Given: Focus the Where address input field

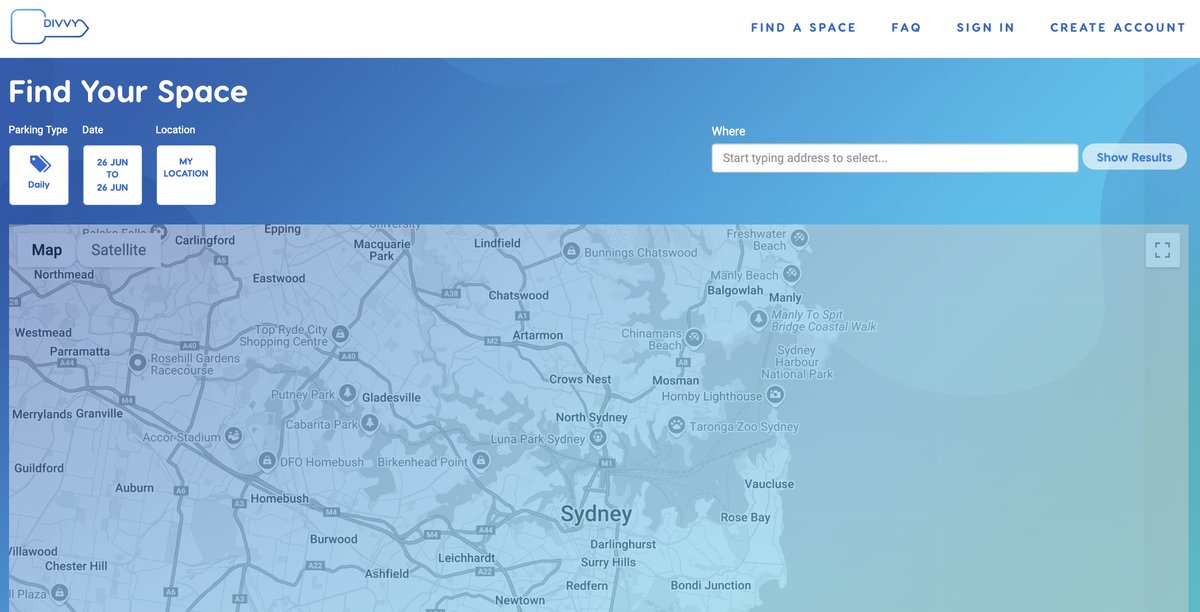Looking at the screenshot, I should coord(895,158).
